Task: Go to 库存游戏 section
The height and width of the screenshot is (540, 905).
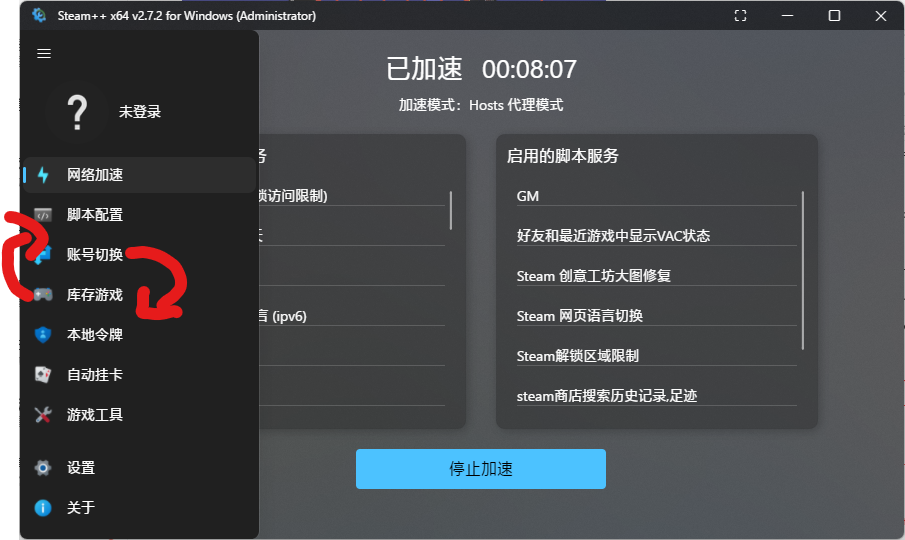Action: point(139,295)
